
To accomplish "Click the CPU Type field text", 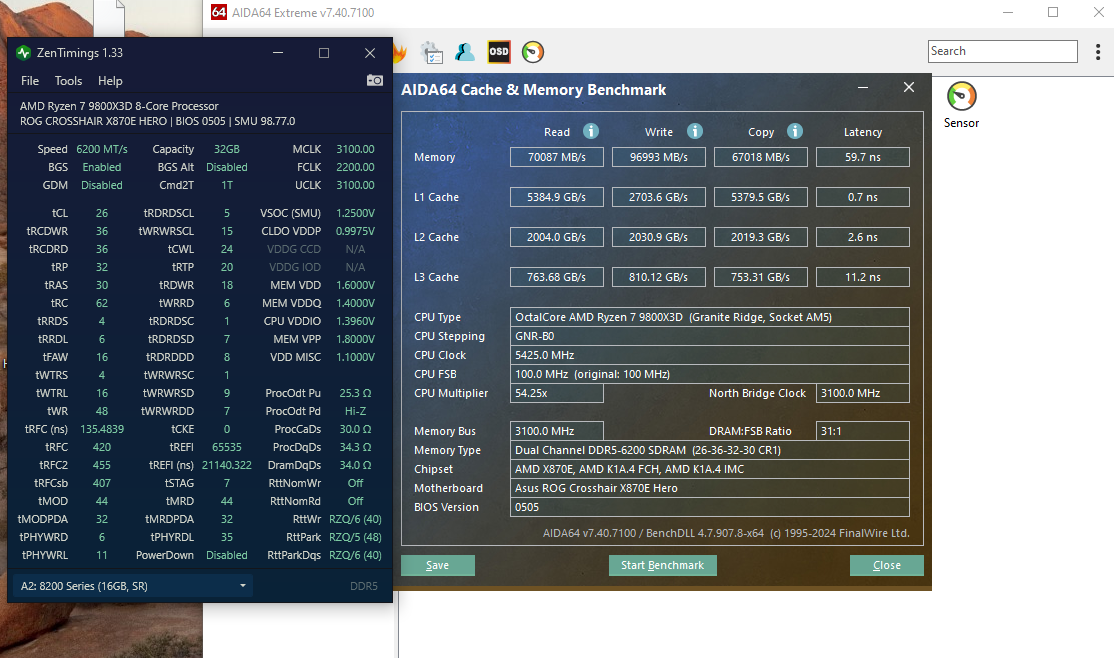I will (710, 317).
